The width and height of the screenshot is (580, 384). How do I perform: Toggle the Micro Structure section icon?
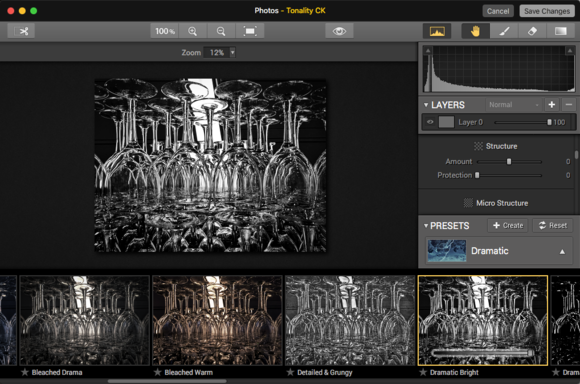click(x=468, y=203)
